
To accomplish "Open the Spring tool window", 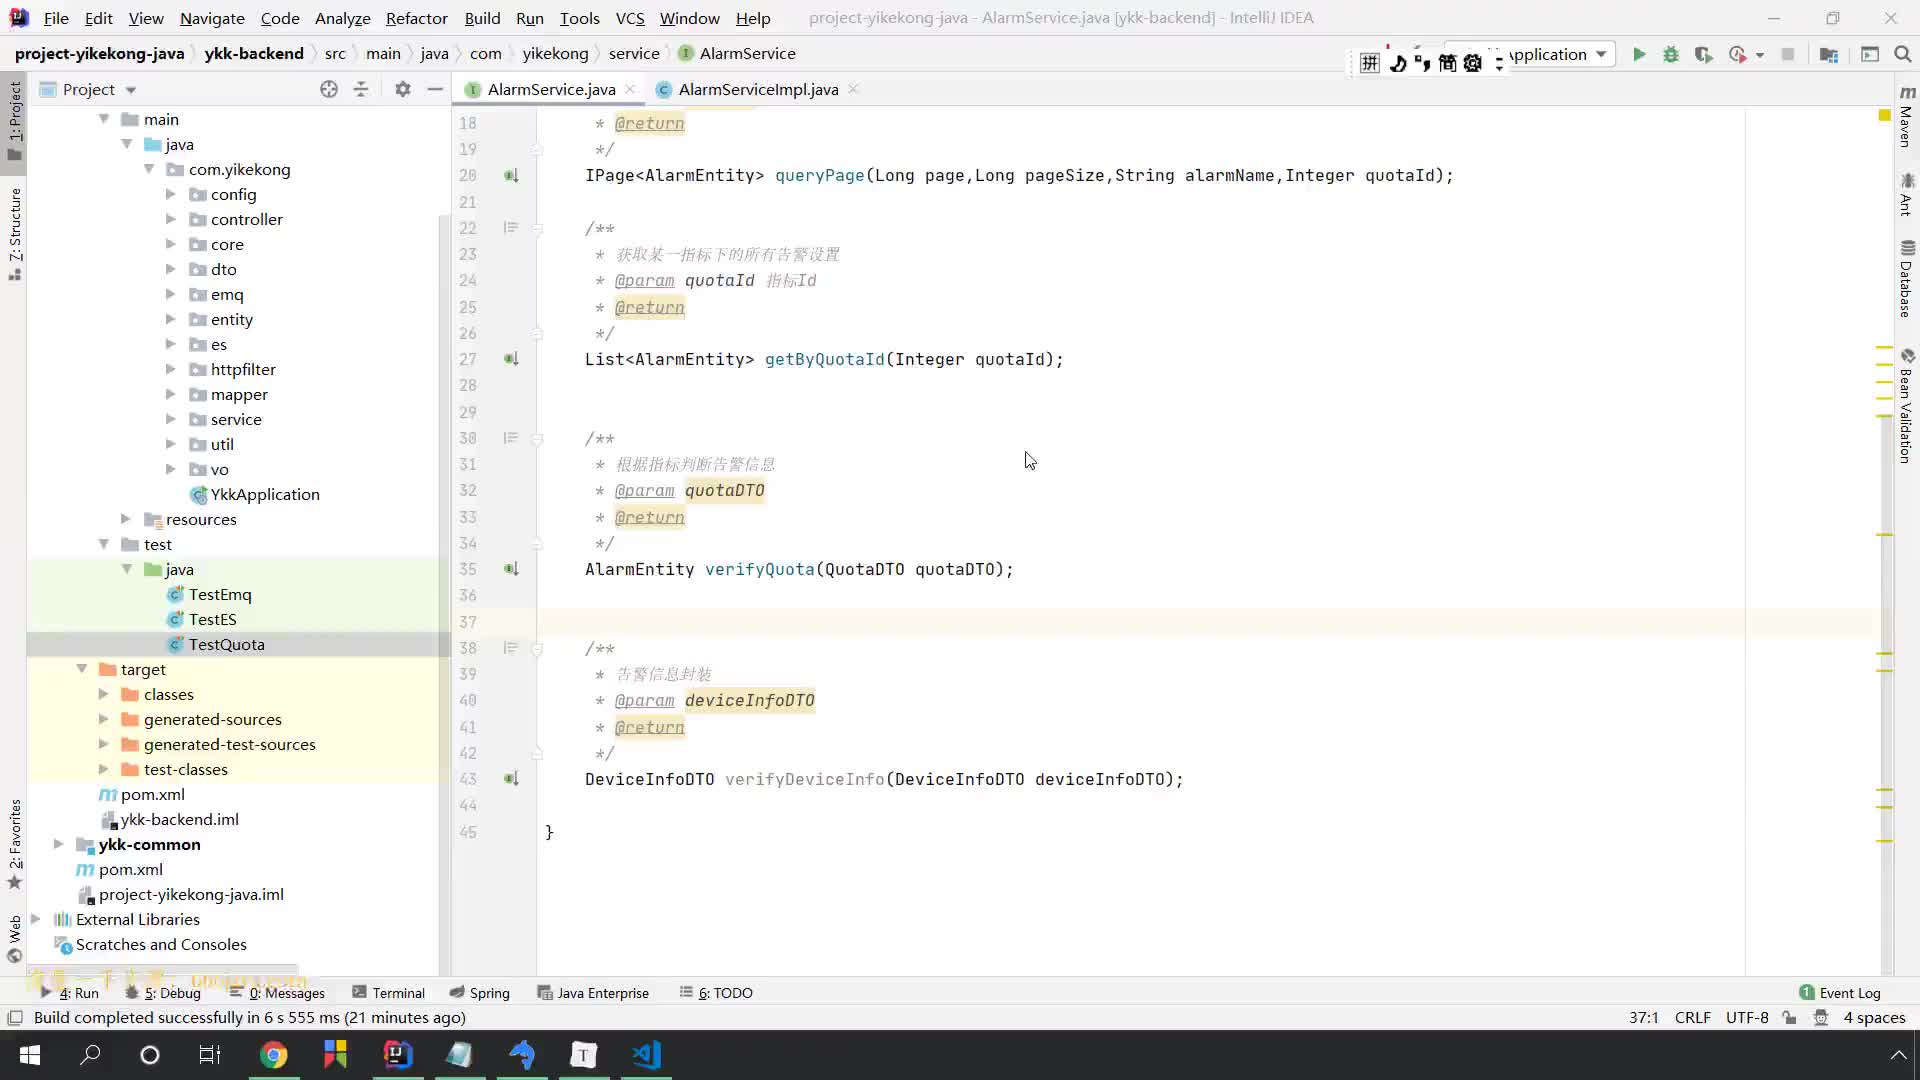I will coord(479,993).
